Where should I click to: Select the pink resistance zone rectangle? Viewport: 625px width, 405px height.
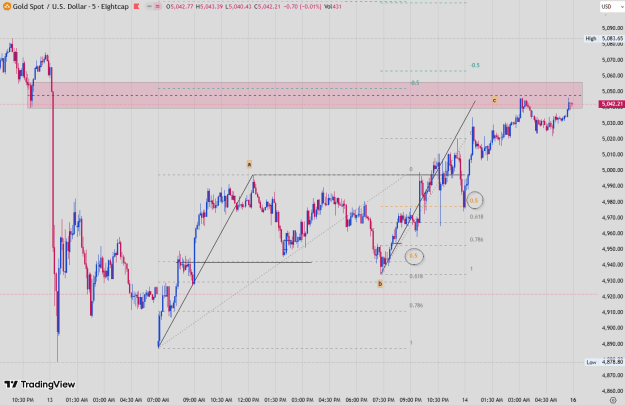[x=305, y=95]
